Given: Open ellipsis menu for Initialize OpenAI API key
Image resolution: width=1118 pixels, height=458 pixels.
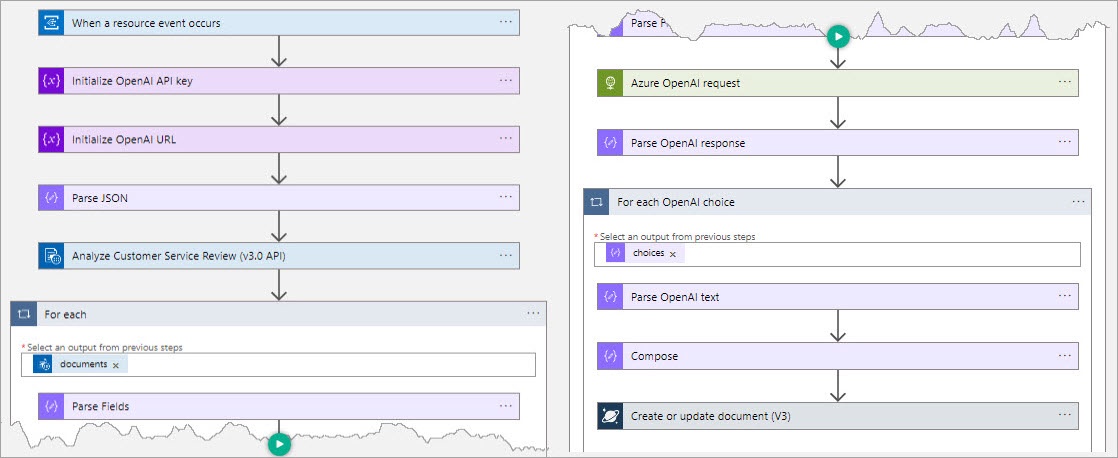Looking at the screenshot, I should pyautogui.click(x=506, y=81).
